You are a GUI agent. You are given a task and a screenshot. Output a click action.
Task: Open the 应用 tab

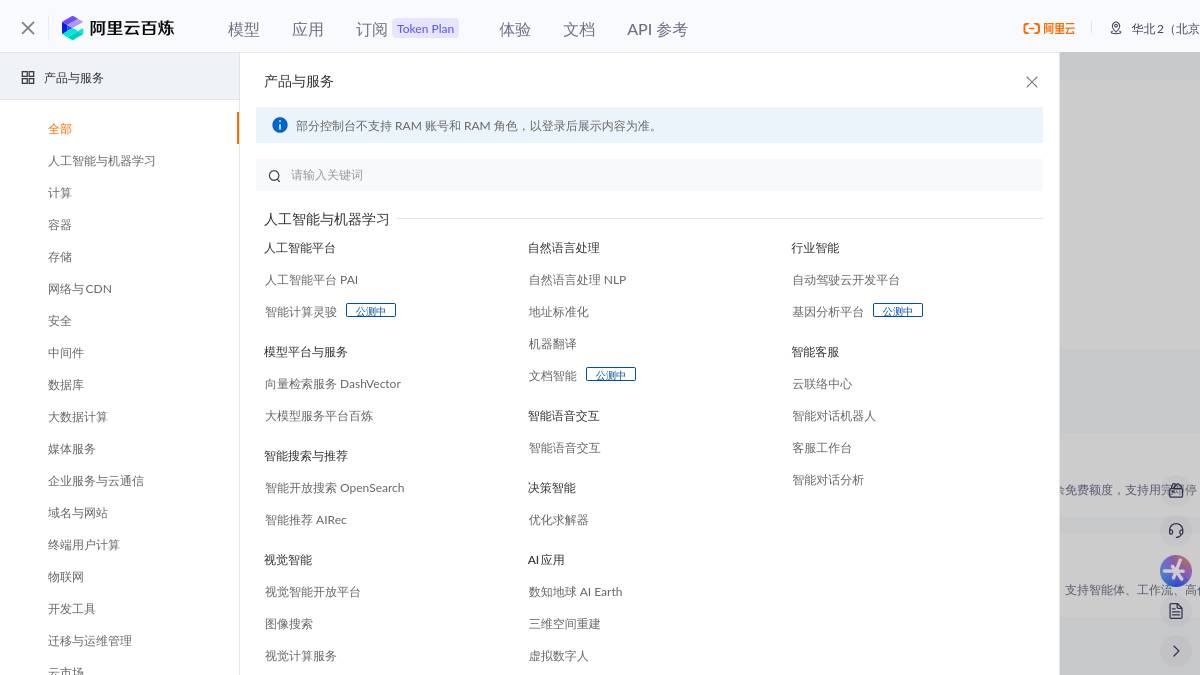308,29
